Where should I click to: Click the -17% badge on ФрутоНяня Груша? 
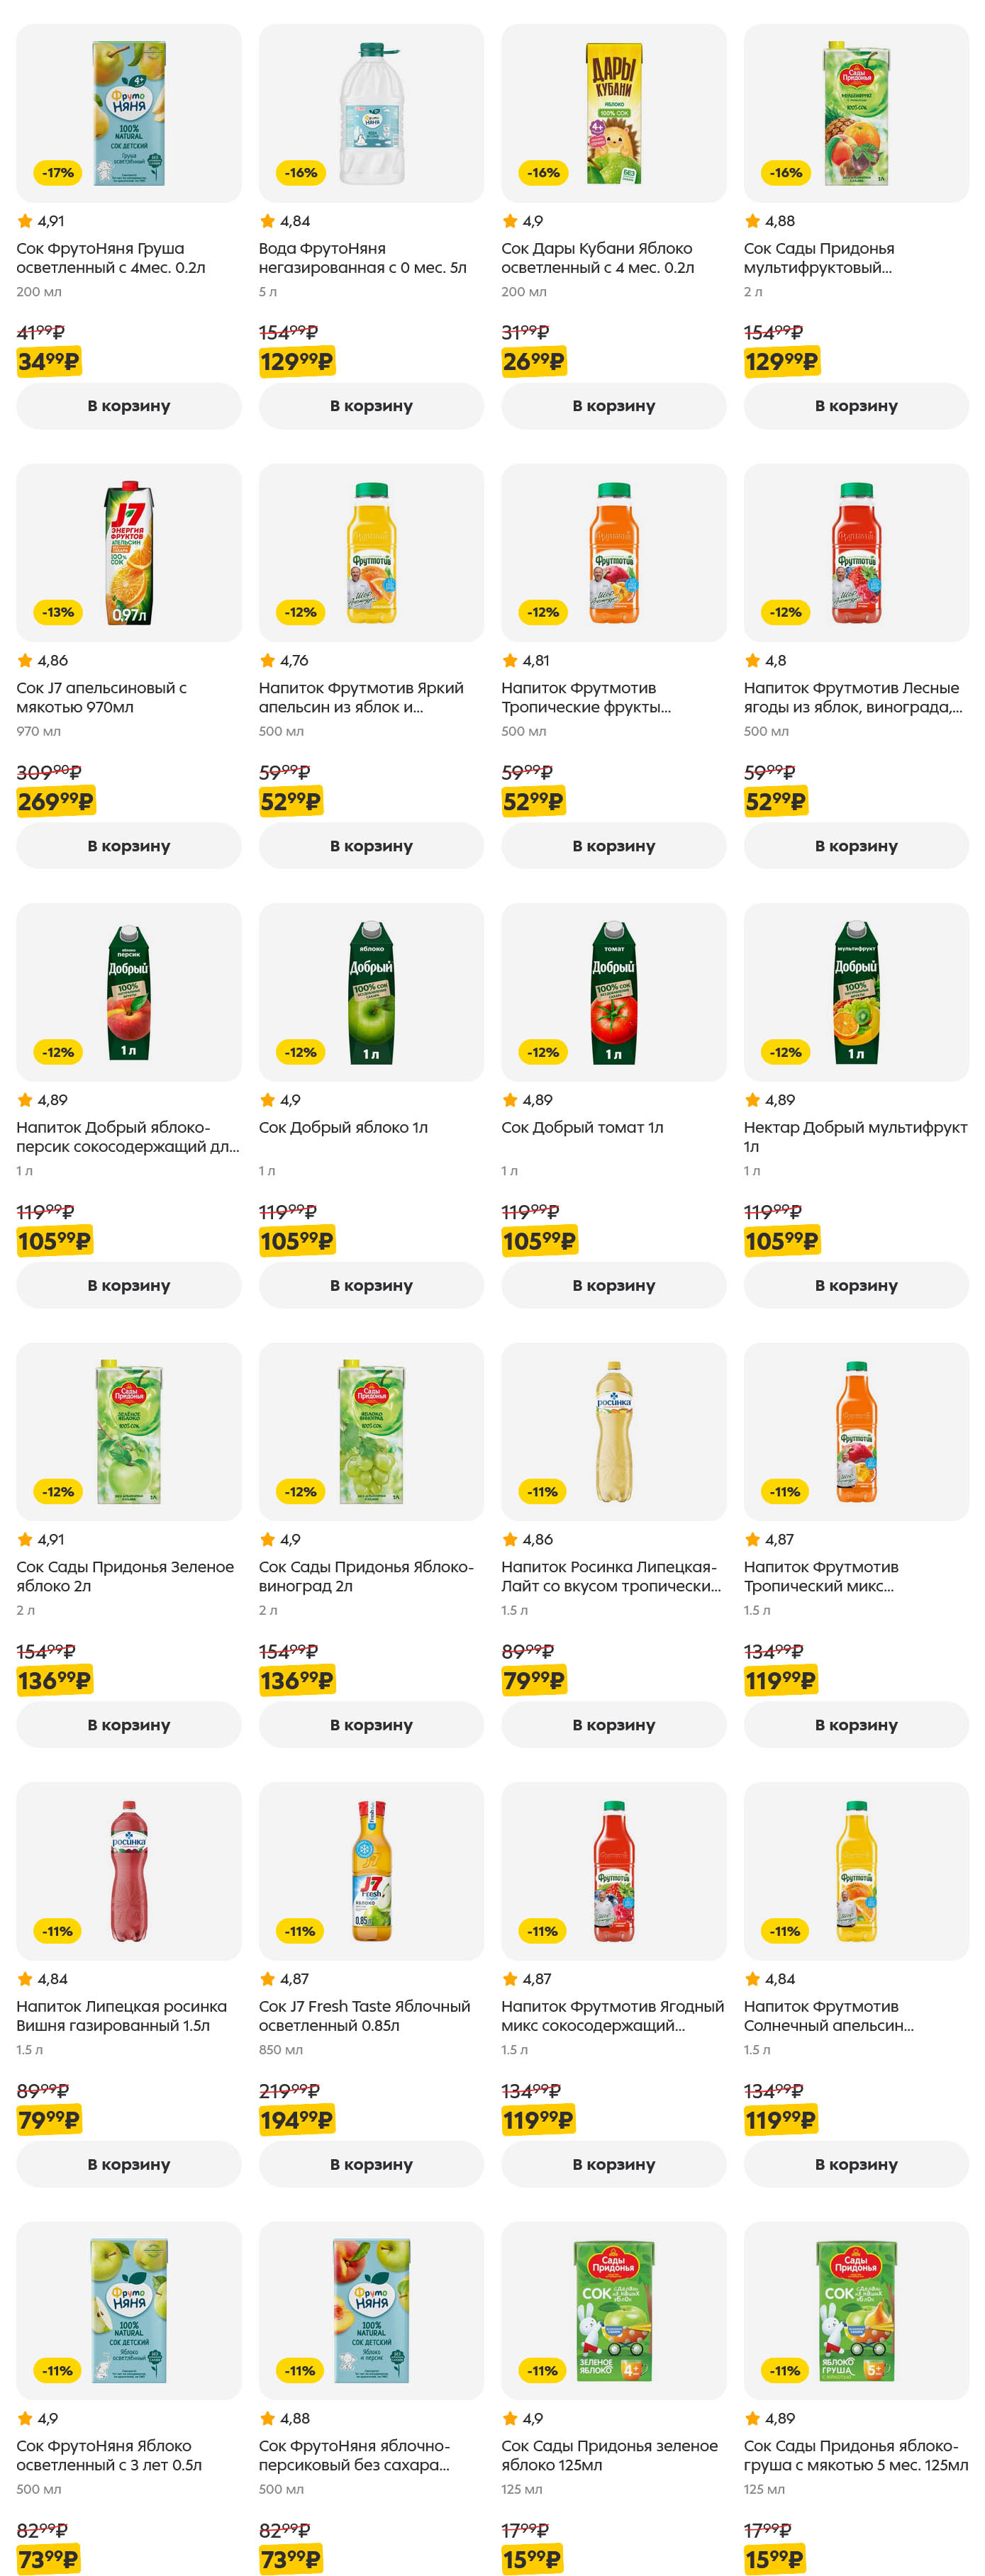(58, 173)
